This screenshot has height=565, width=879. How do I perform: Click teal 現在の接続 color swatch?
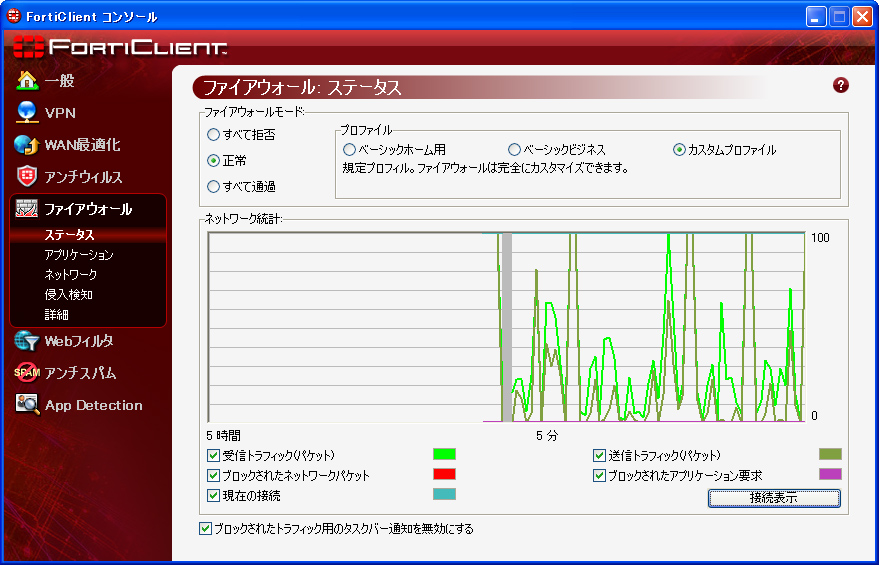[444, 494]
